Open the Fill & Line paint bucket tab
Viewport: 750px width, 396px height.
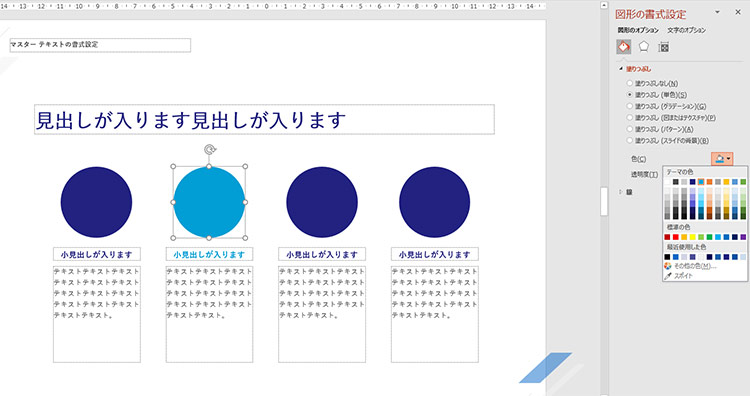[x=624, y=46]
